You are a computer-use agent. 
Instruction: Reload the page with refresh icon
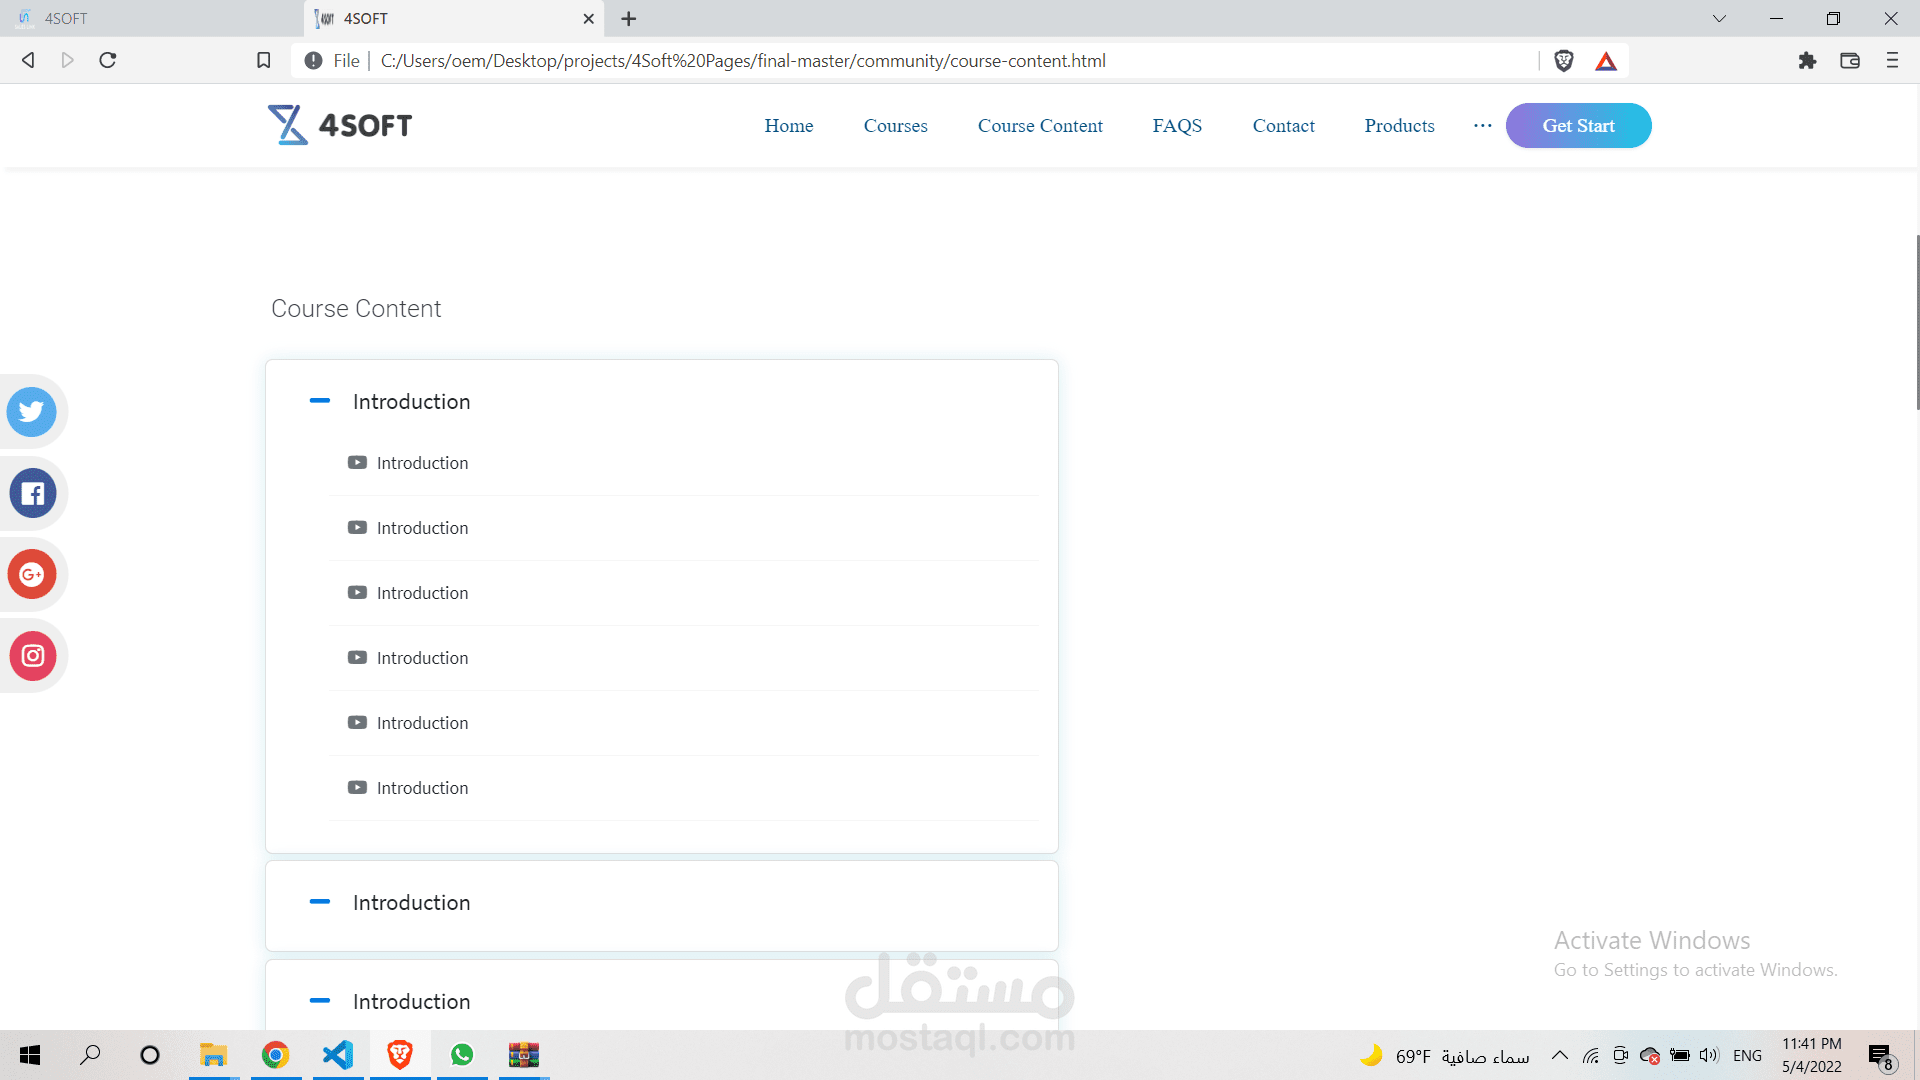[108, 61]
